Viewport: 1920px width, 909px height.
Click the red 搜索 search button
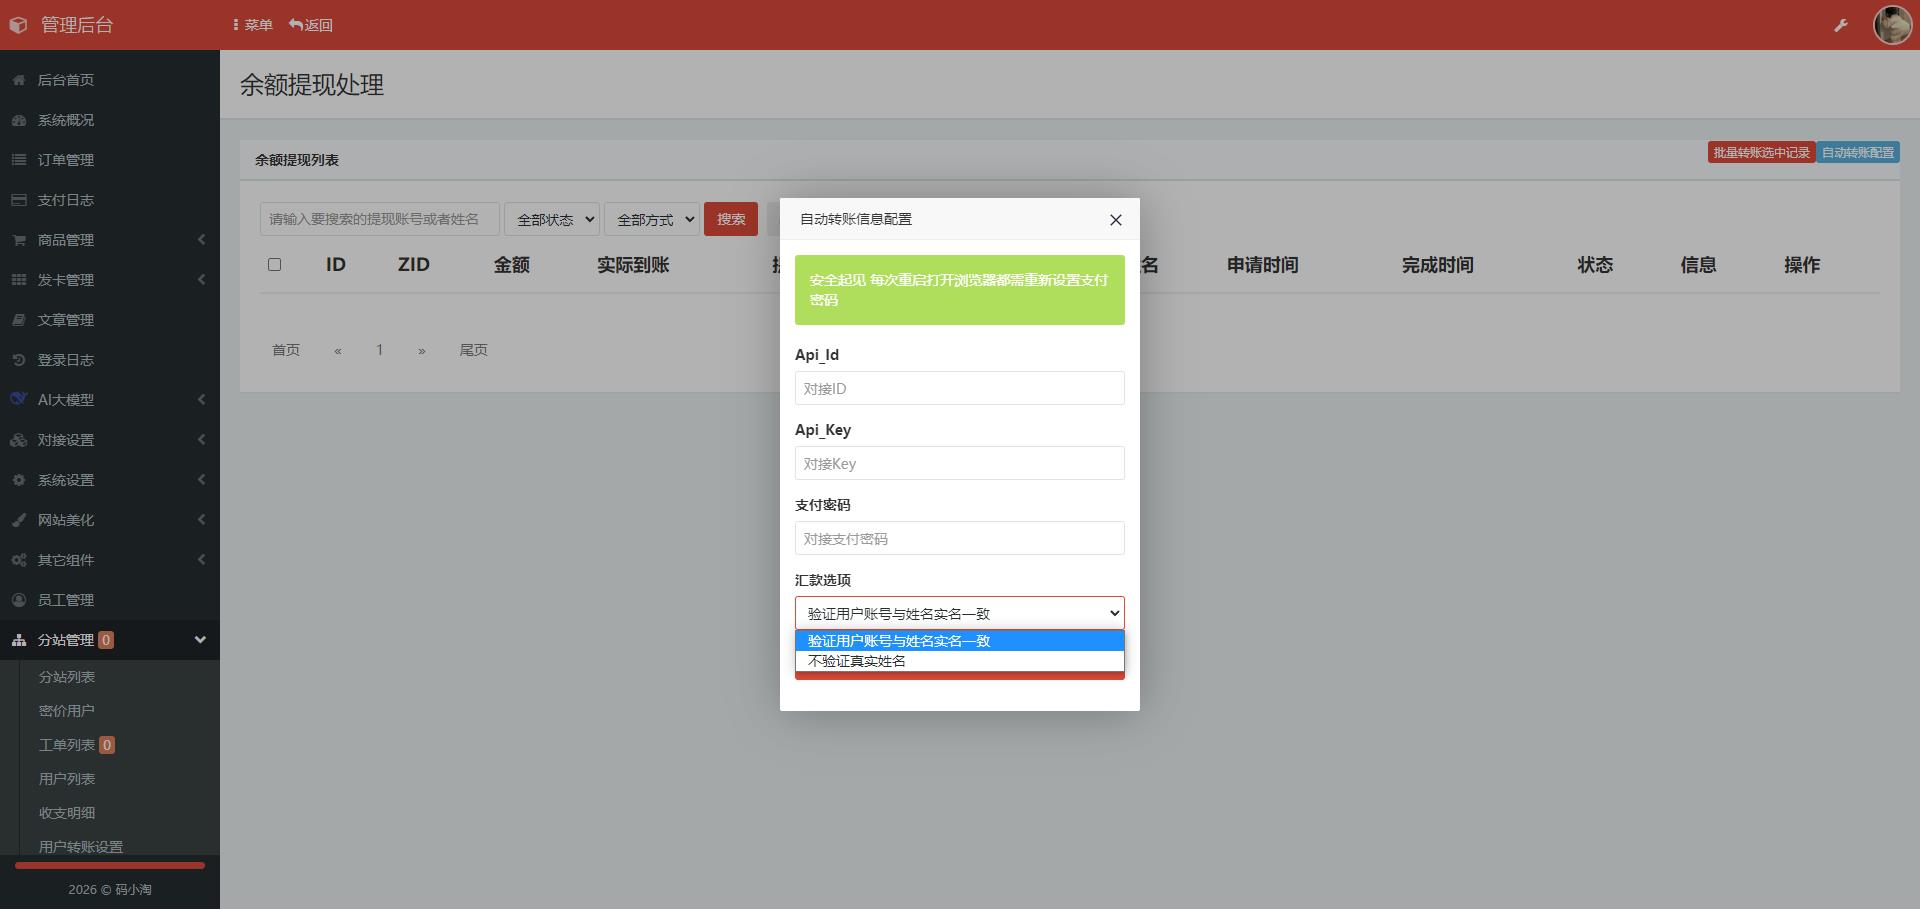coord(730,219)
